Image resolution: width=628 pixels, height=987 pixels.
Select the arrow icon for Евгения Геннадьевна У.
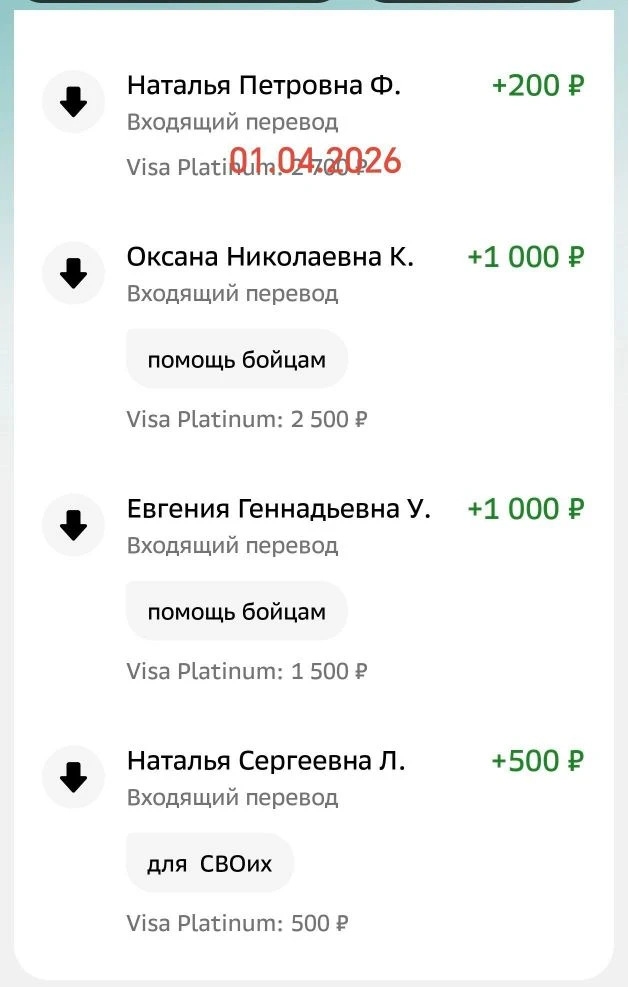pyautogui.click(x=74, y=525)
